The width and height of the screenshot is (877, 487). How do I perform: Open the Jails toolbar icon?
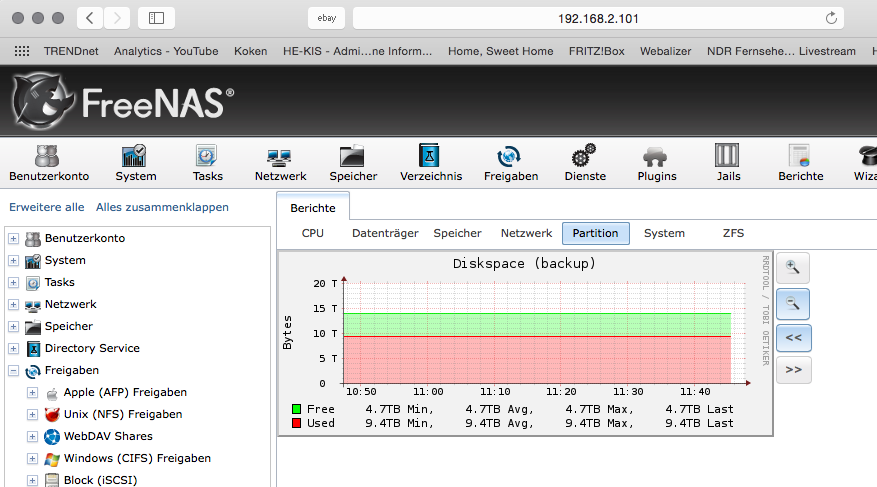click(x=728, y=163)
